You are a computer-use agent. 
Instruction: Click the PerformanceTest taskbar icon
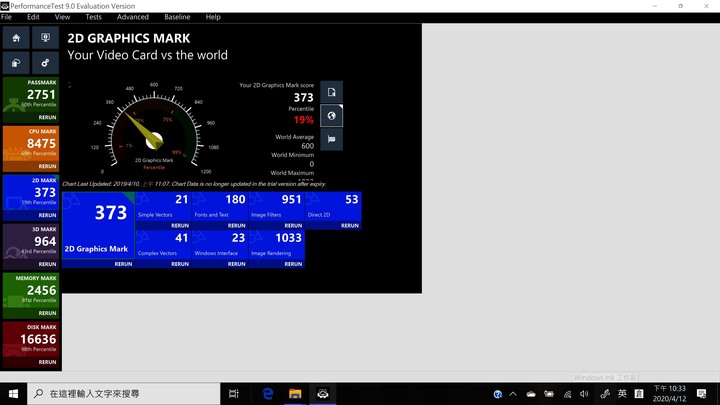tap(323, 394)
